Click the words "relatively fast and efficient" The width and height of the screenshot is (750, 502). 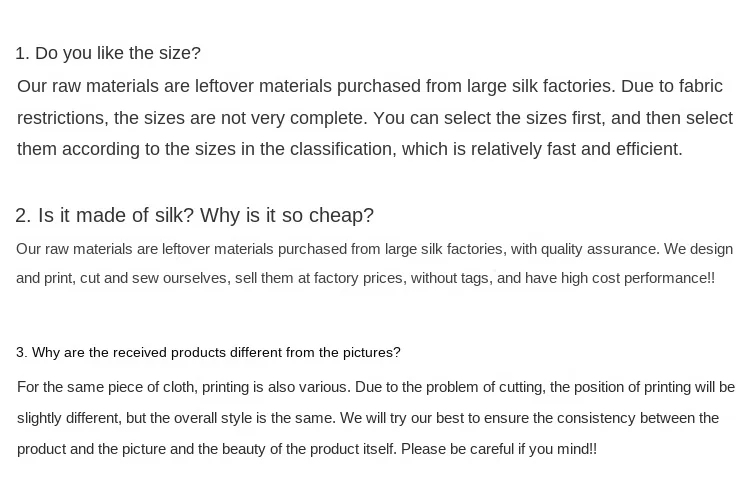576,149
